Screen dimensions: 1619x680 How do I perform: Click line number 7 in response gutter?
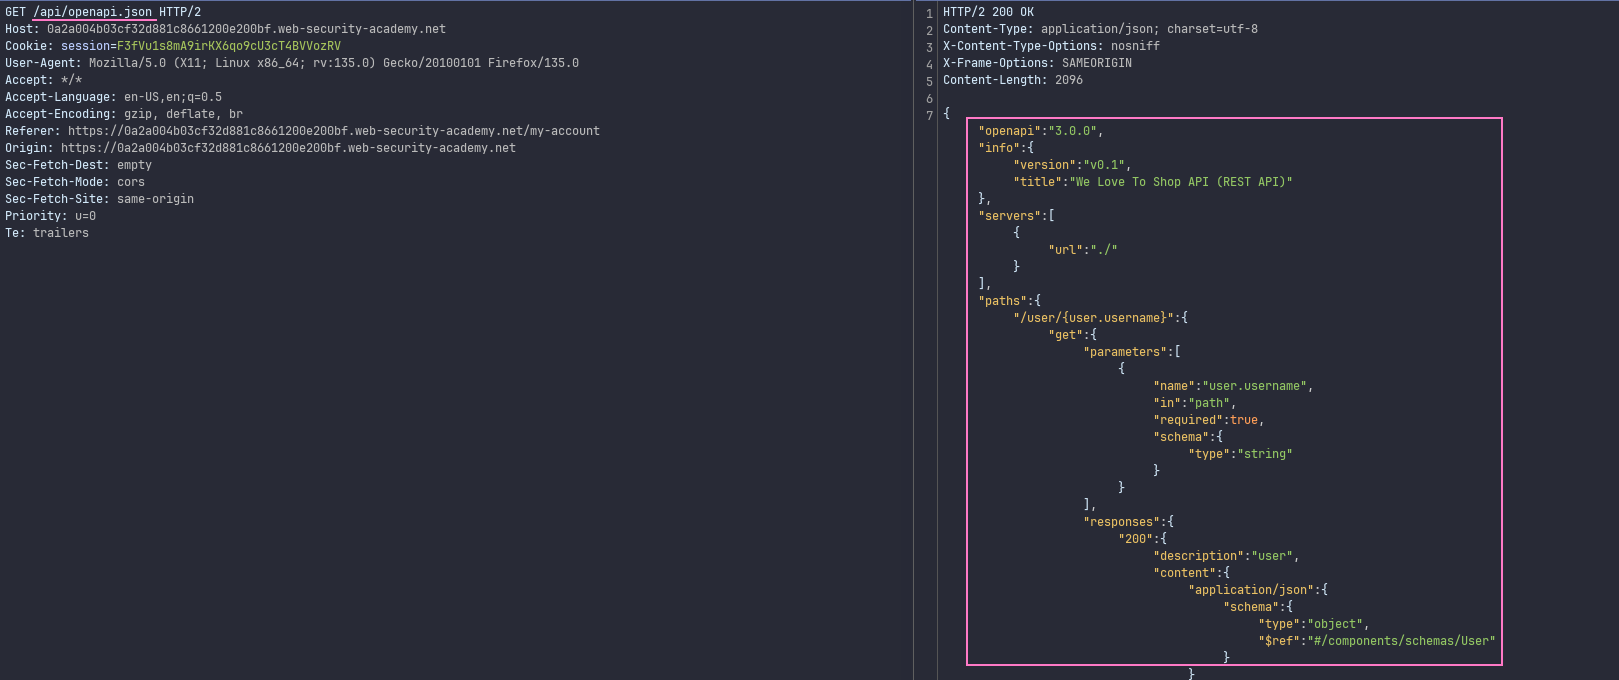tap(929, 115)
